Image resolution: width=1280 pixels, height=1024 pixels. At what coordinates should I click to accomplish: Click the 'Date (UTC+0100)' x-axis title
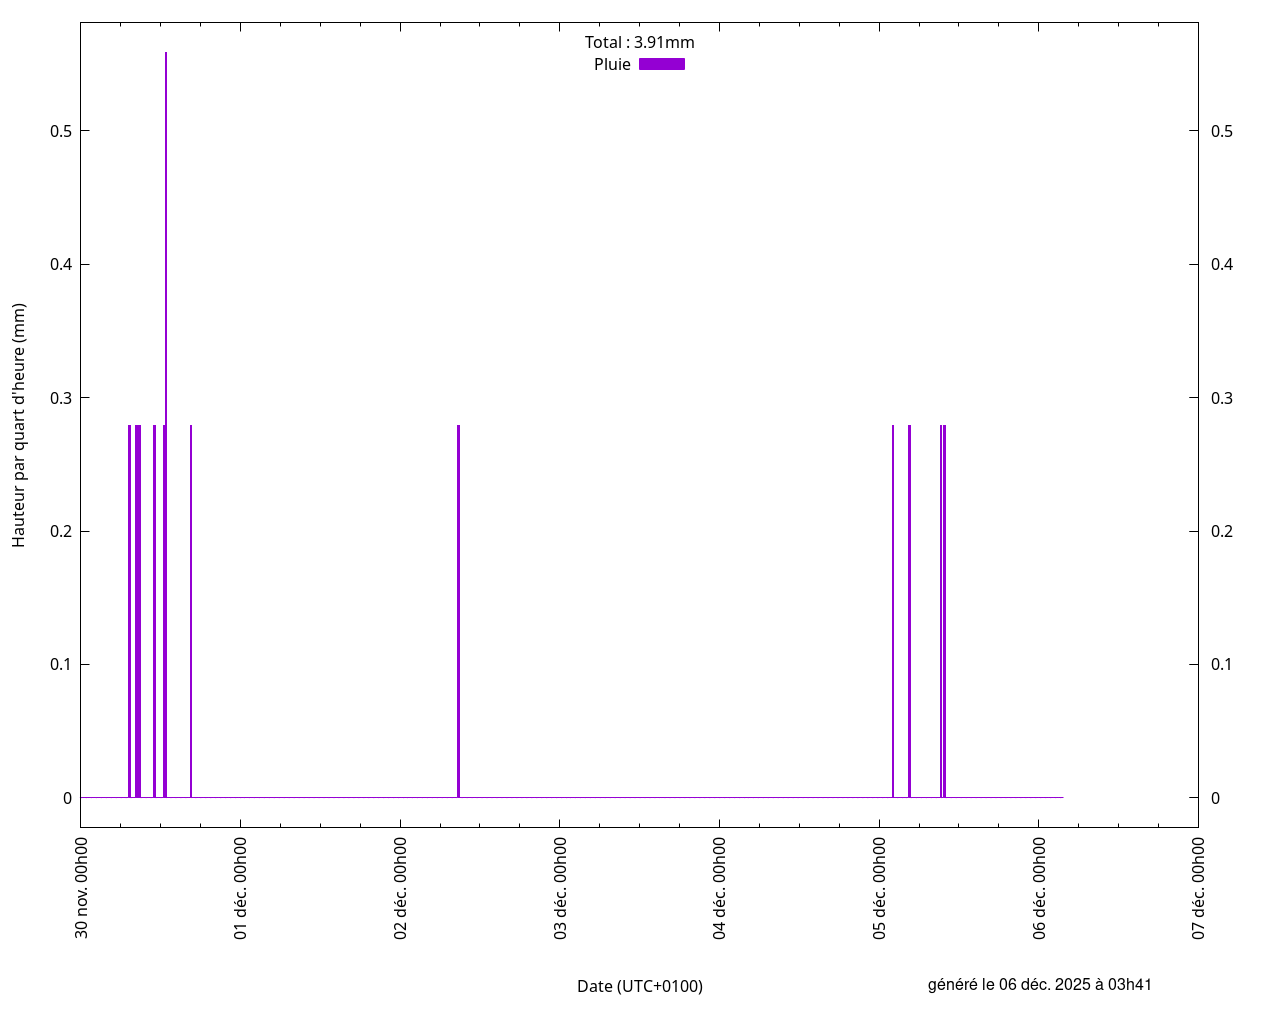tap(639, 986)
